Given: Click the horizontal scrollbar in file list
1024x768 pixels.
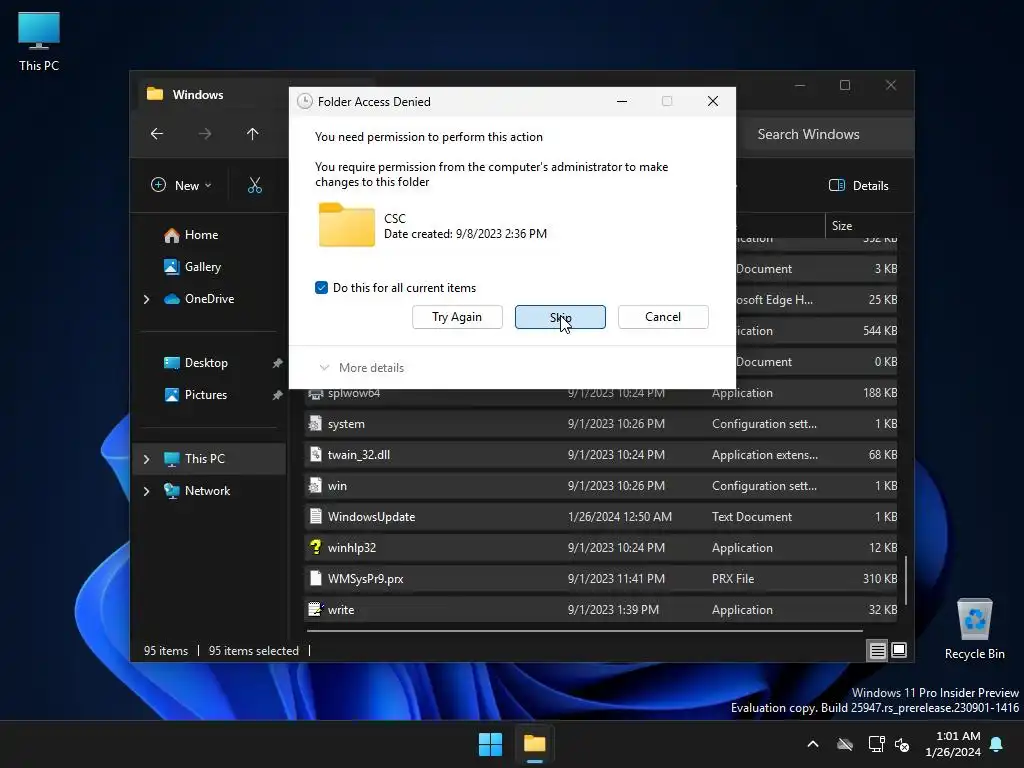Looking at the screenshot, I should (584, 632).
